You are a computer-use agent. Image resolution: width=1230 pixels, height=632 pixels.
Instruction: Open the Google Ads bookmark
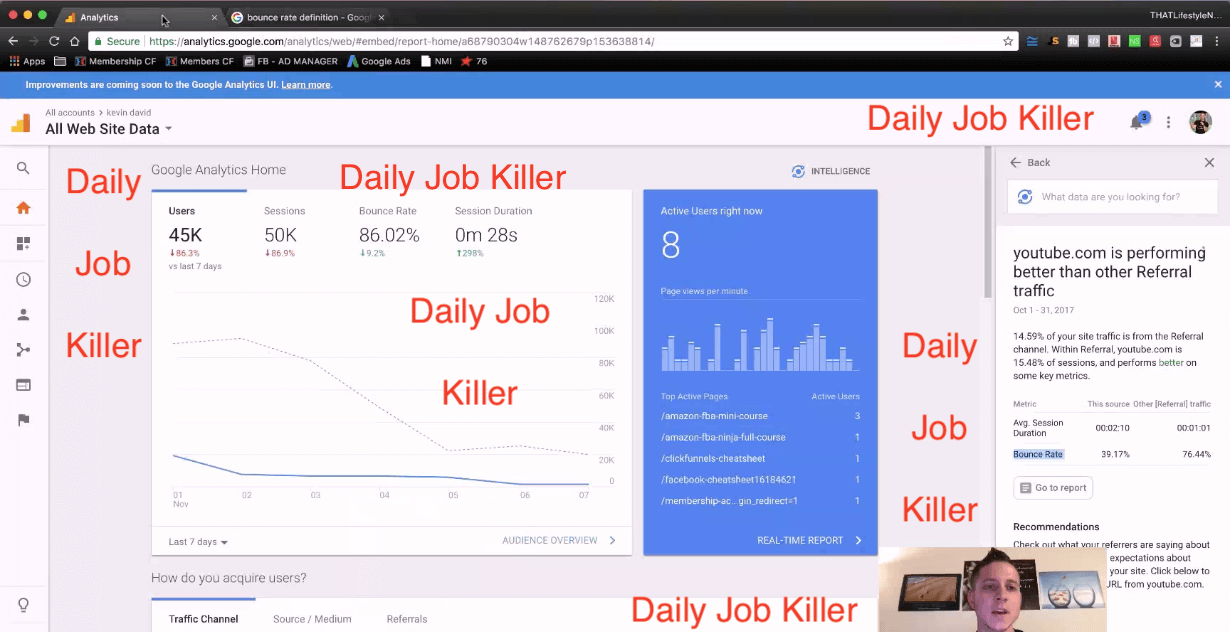point(378,61)
